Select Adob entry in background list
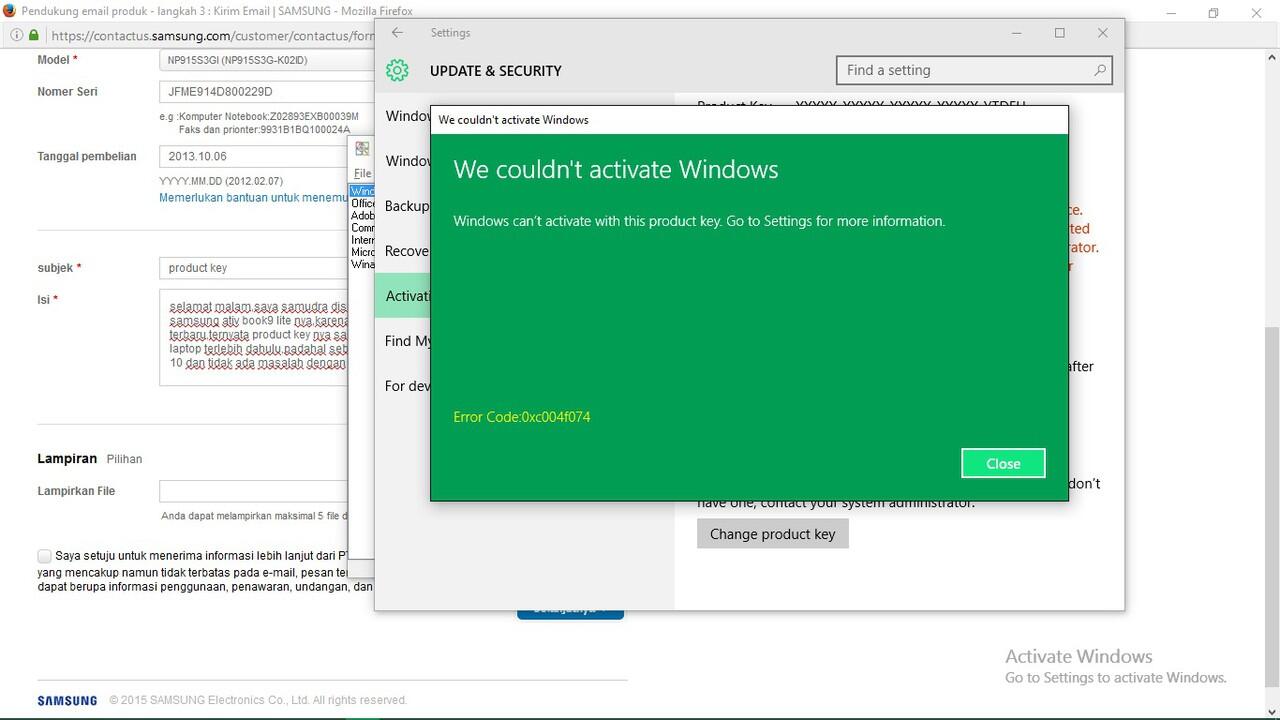This screenshot has width=1280, height=720. pyautogui.click(x=362, y=215)
